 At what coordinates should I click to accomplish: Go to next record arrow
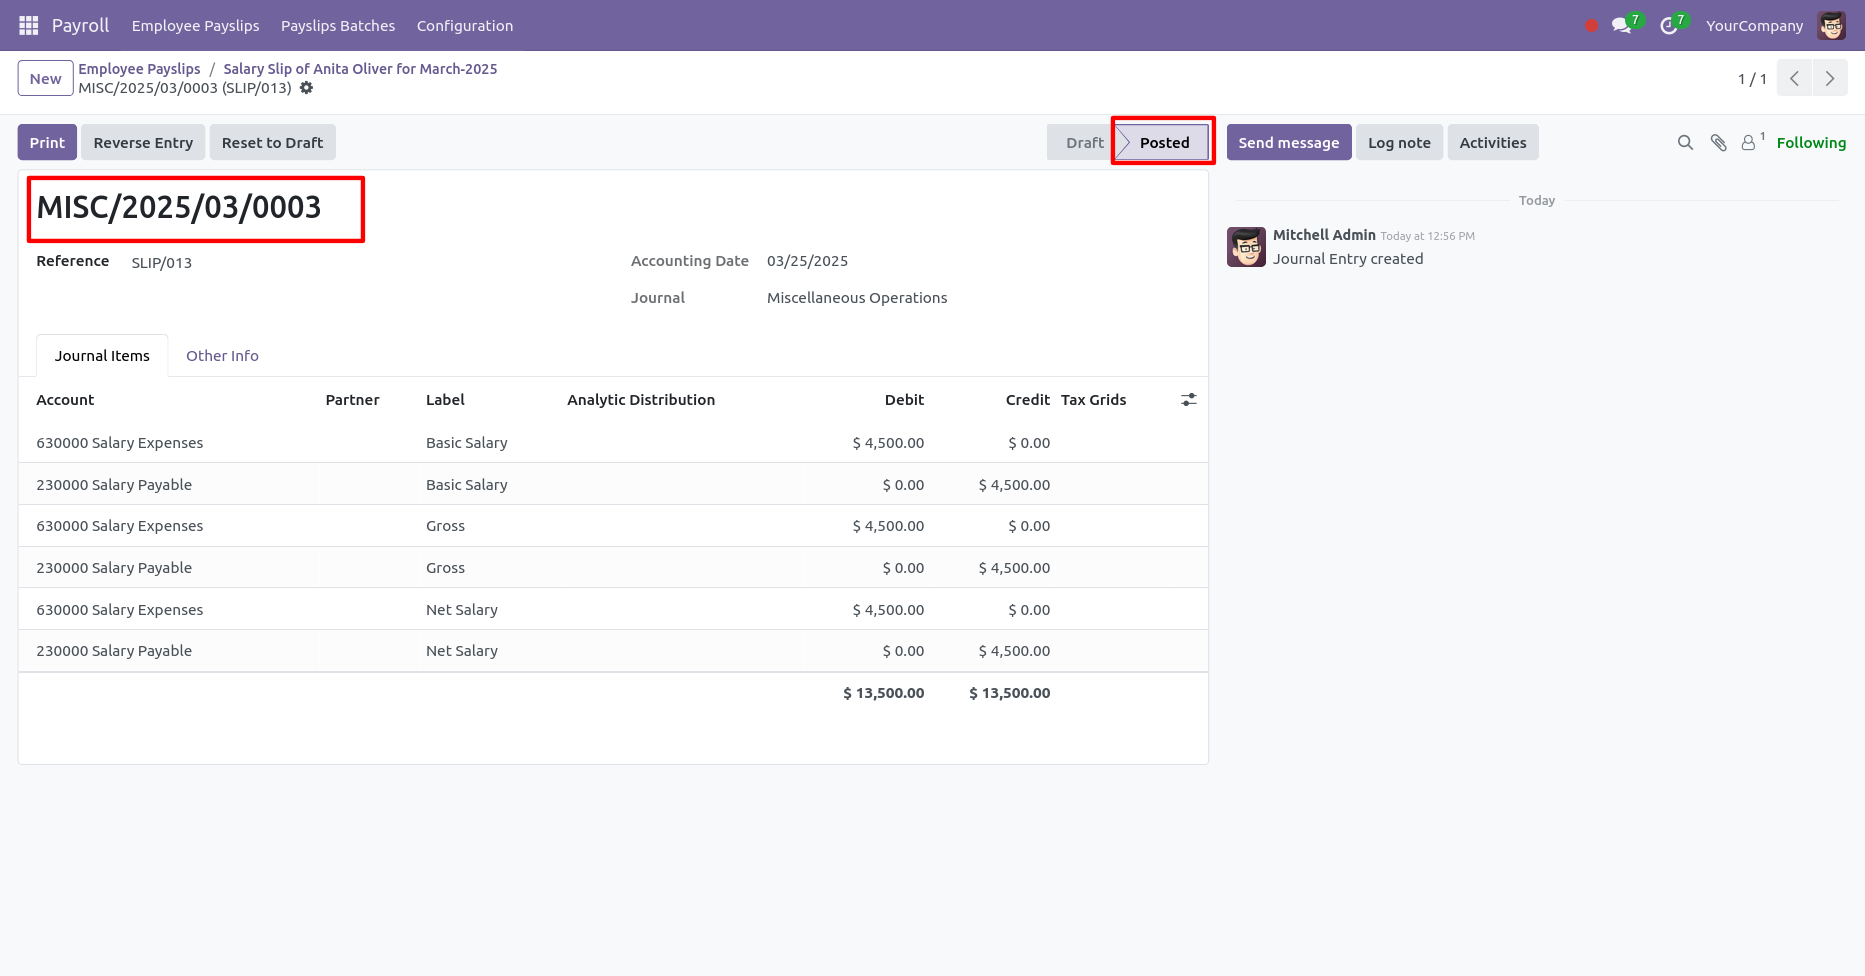coord(1830,78)
